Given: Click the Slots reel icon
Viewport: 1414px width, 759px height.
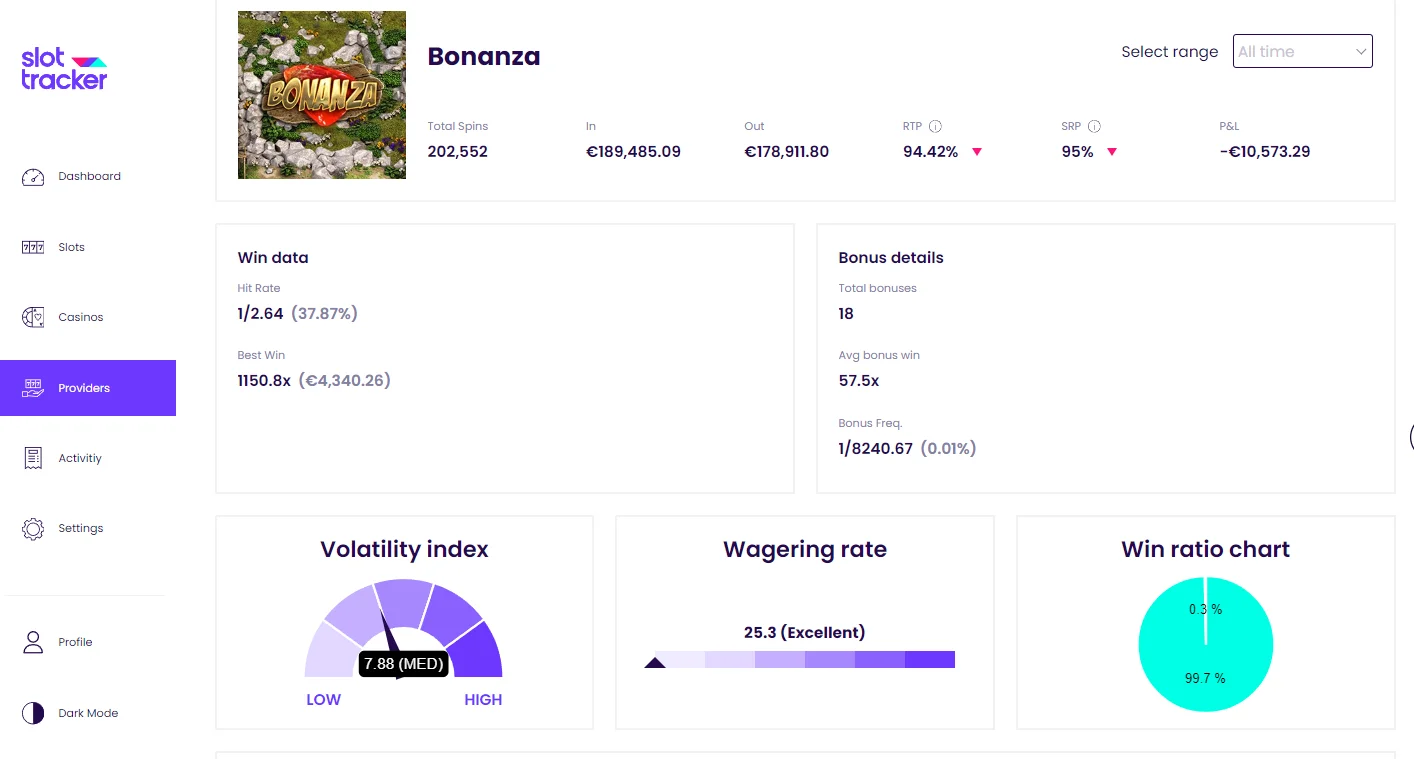Looking at the screenshot, I should (x=33, y=247).
